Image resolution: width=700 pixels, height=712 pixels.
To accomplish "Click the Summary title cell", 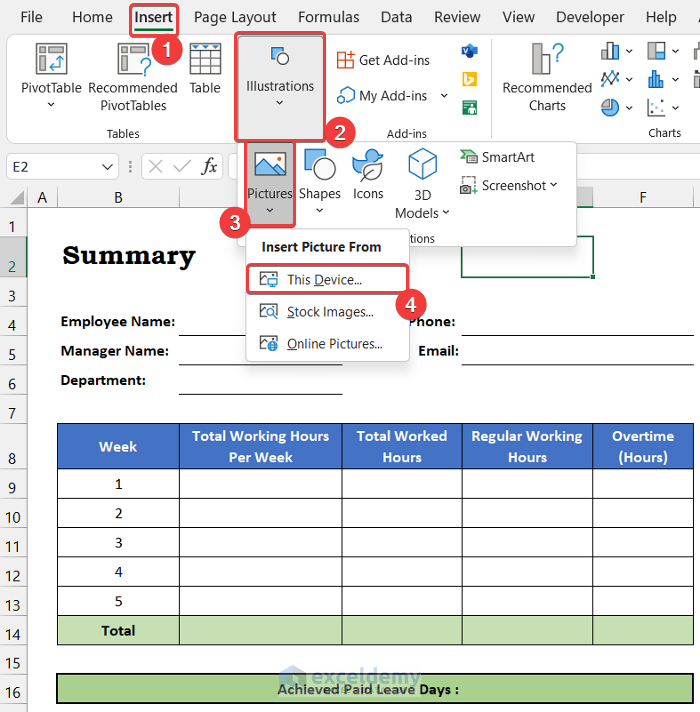I will 129,256.
